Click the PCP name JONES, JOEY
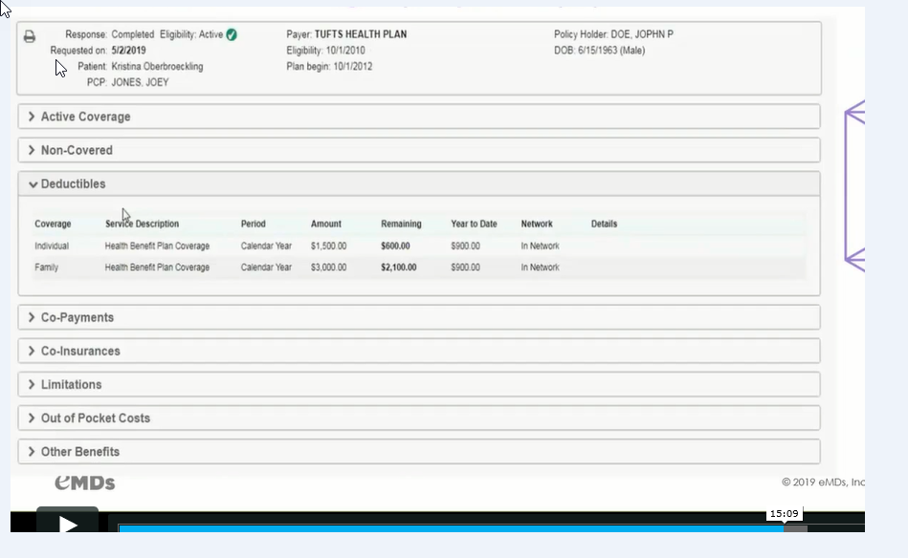908x558 pixels. pos(140,83)
